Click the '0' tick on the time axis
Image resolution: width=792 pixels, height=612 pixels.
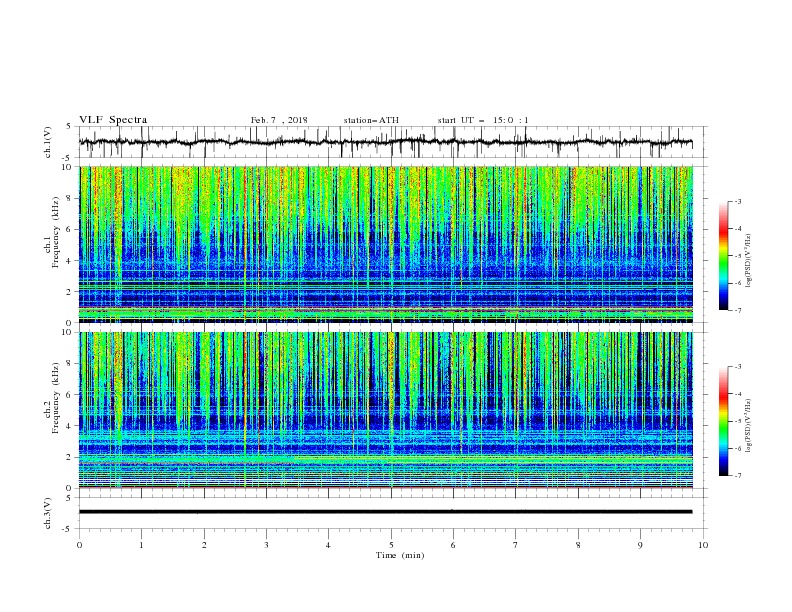pos(79,545)
